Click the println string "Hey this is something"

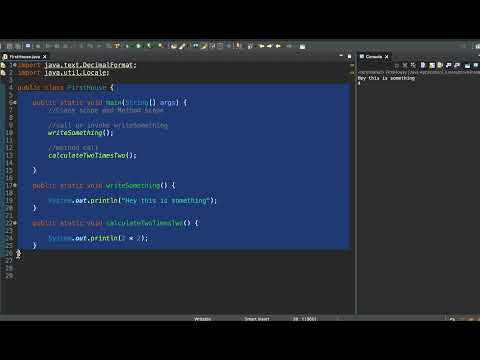click(166, 200)
